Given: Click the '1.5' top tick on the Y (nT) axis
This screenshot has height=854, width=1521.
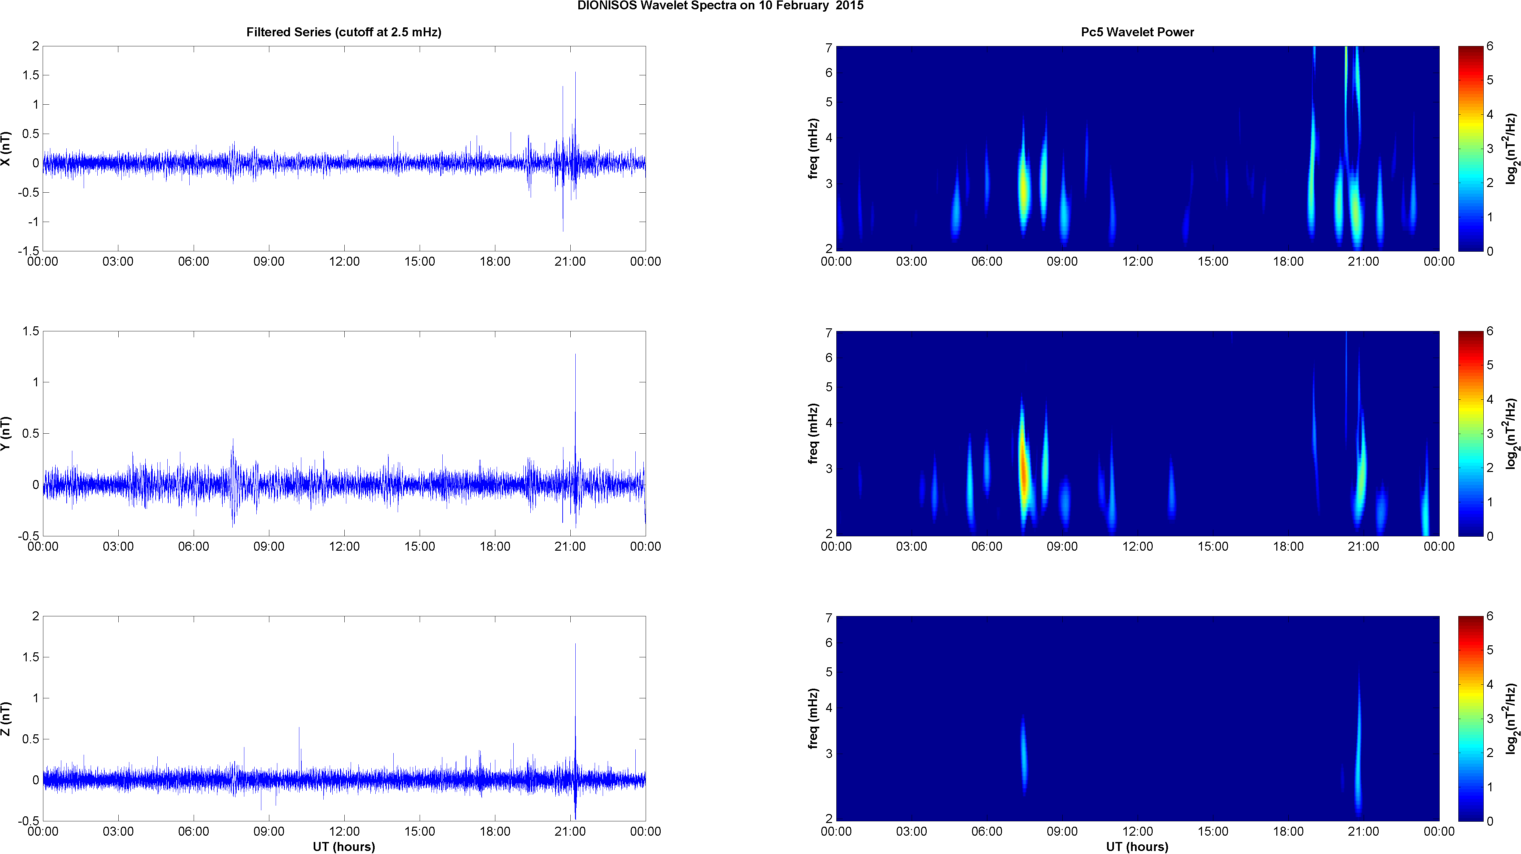Looking at the screenshot, I should pyautogui.click(x=30, y=332).
